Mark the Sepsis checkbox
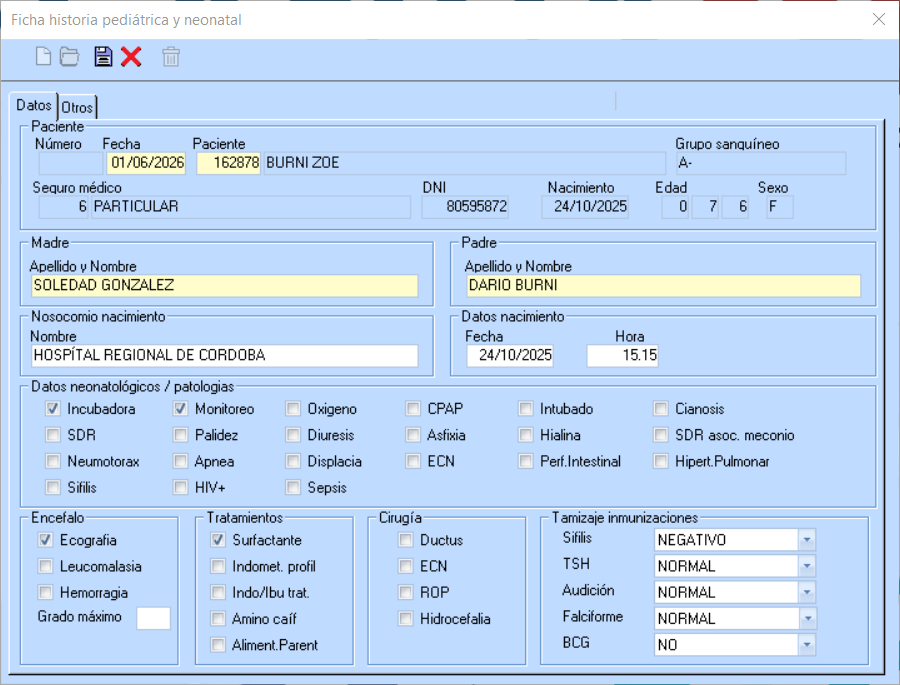This screenshot has width=900, height=685. point(293,487)
